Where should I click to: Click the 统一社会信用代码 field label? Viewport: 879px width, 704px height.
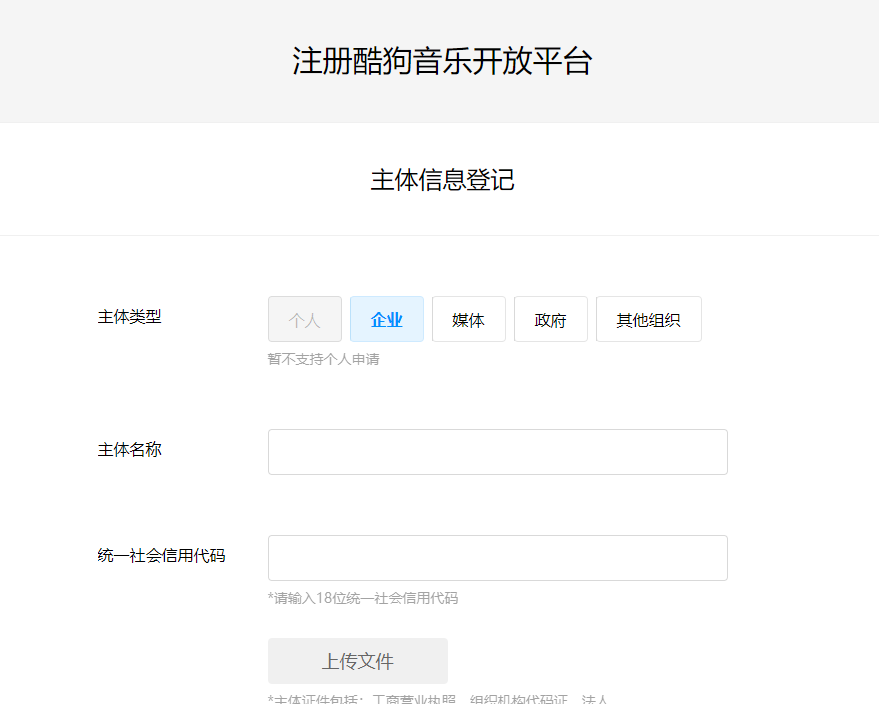click(161, 555)
